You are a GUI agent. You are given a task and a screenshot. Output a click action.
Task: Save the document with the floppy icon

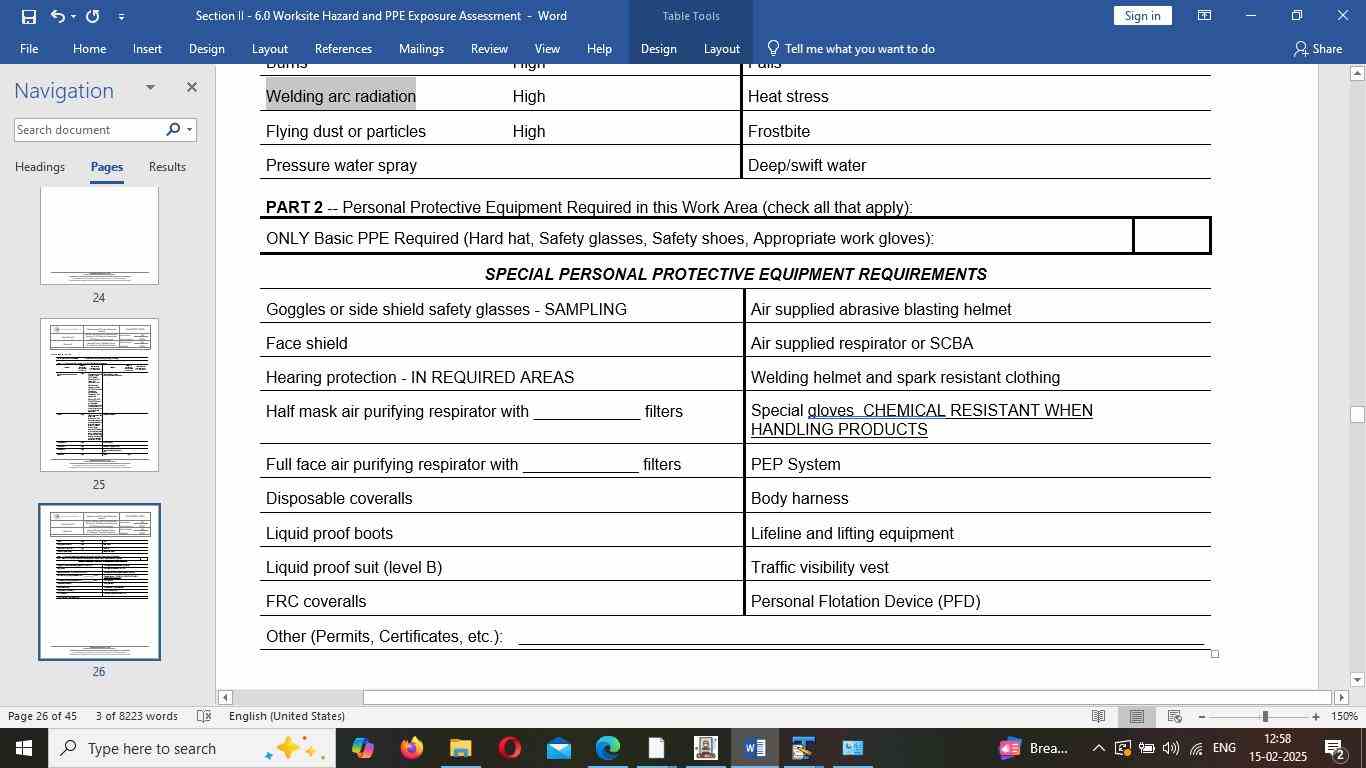click(28, 16)
